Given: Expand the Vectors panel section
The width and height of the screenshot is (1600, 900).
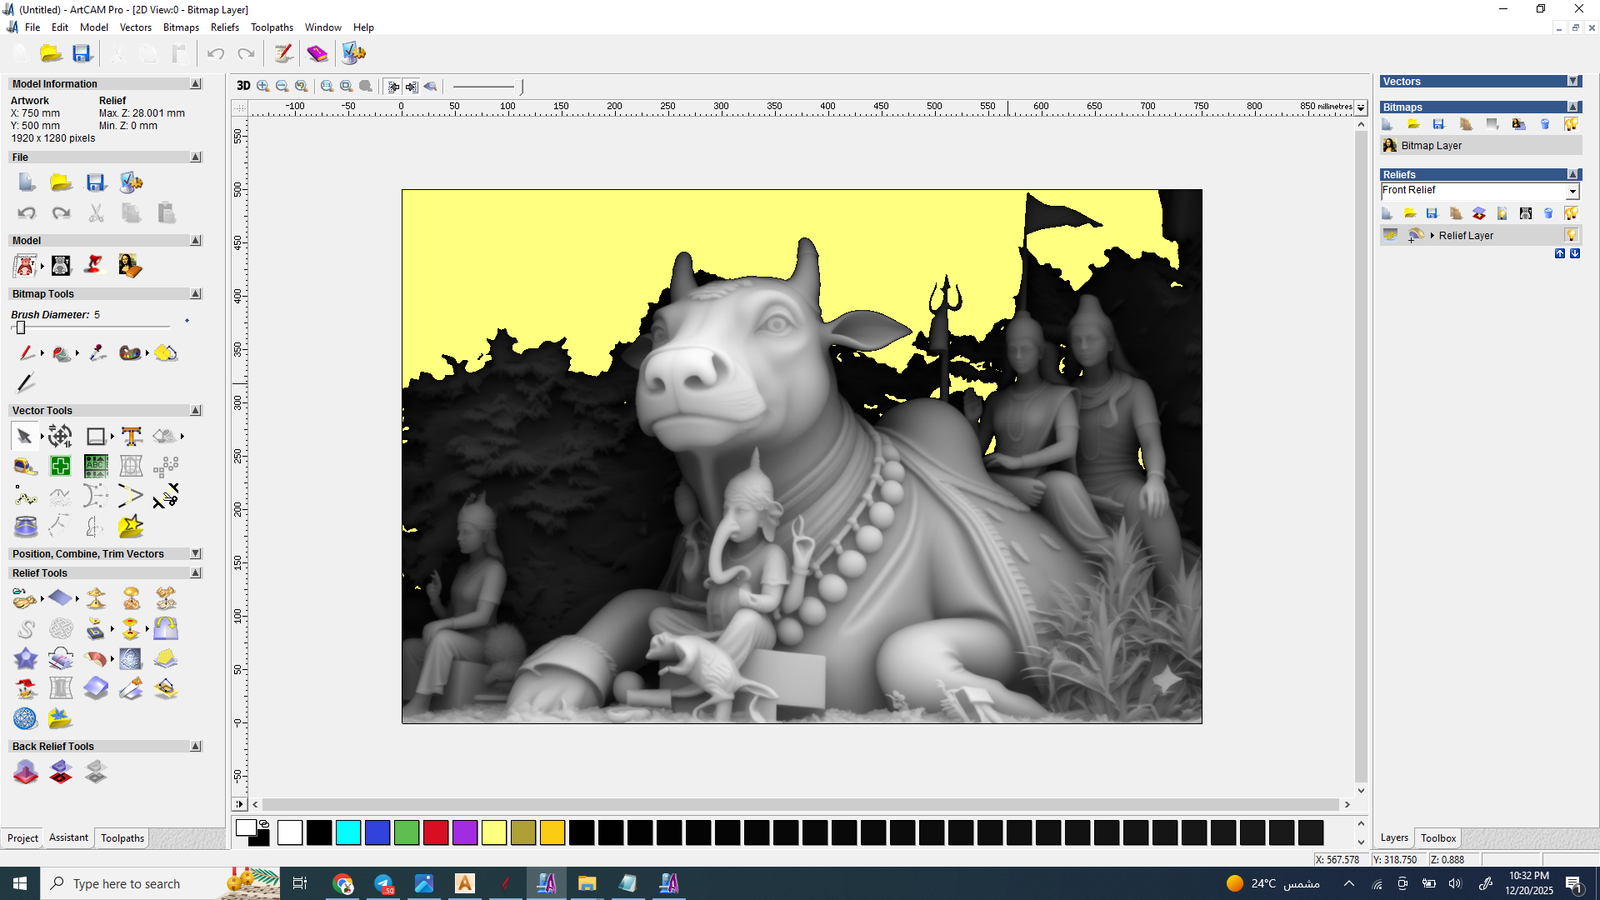Looking at the screenshot, I should point(1573,81).
